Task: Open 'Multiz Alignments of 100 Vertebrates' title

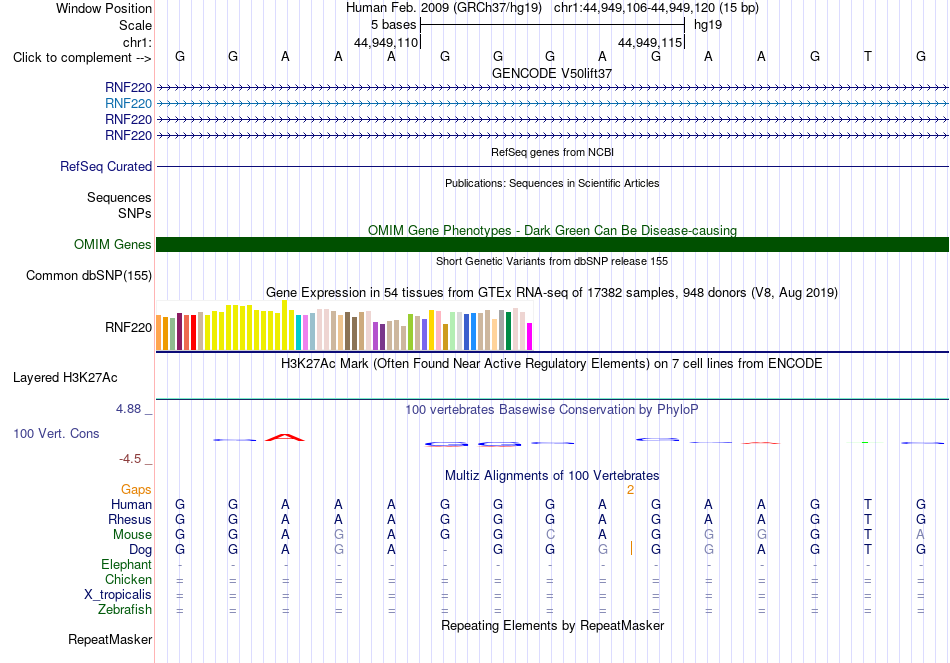Action: (x=552, y=476)
